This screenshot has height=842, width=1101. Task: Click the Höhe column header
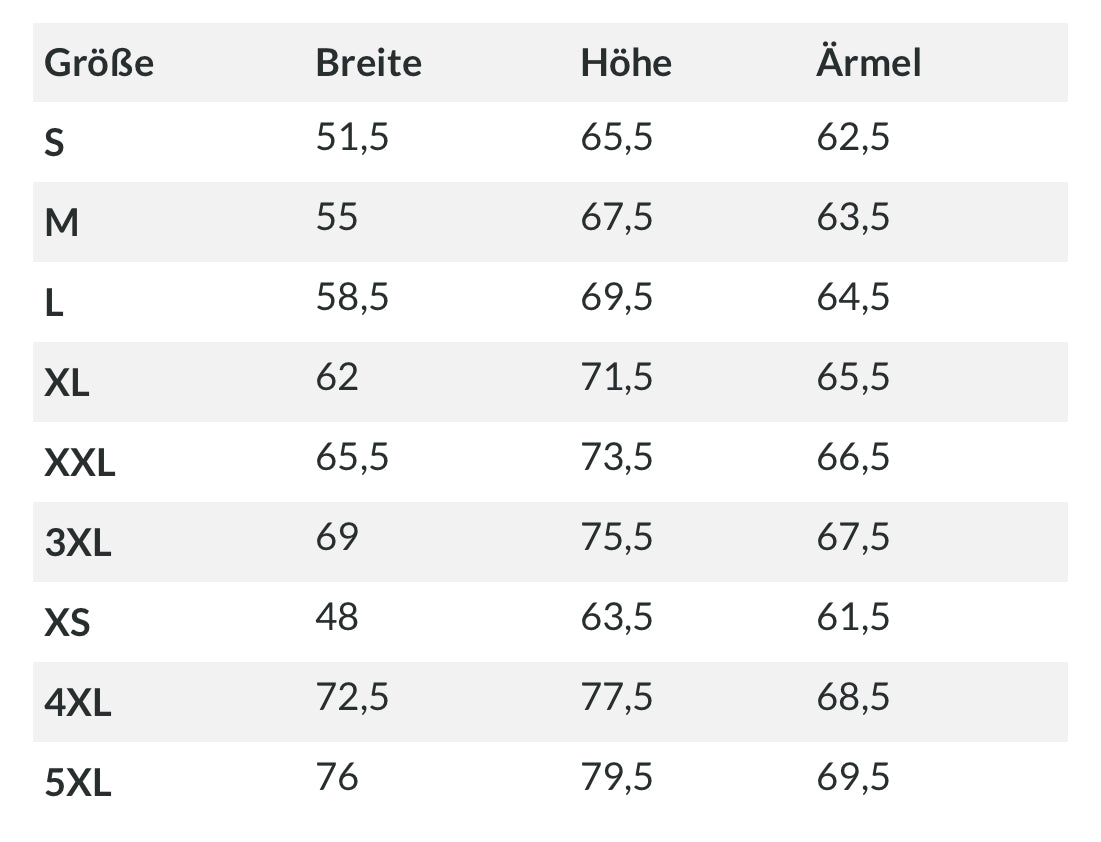tap(626, 63)
